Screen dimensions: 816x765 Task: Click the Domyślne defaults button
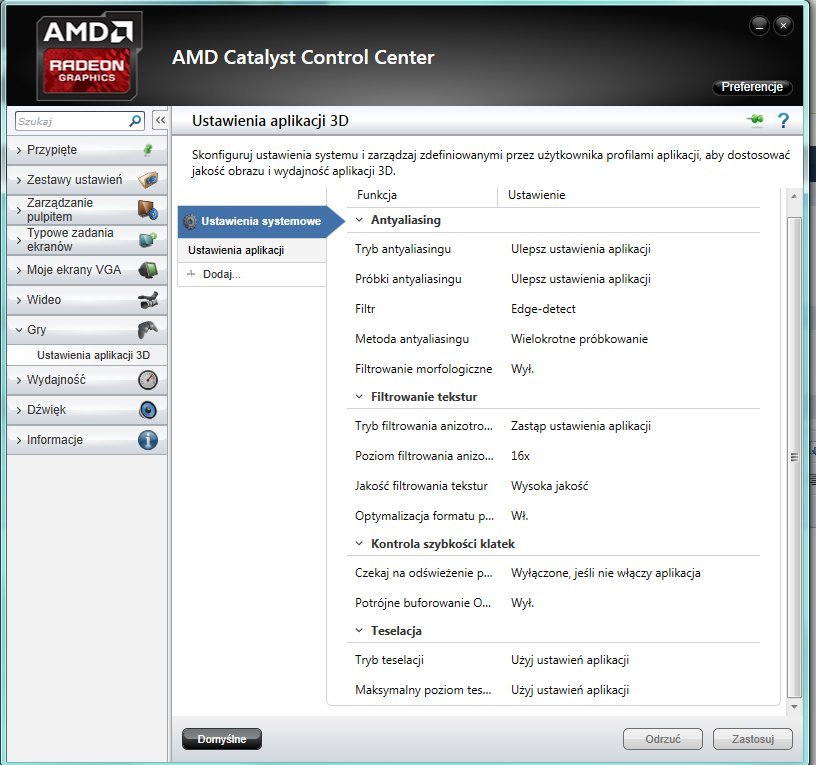click(222, 739)
